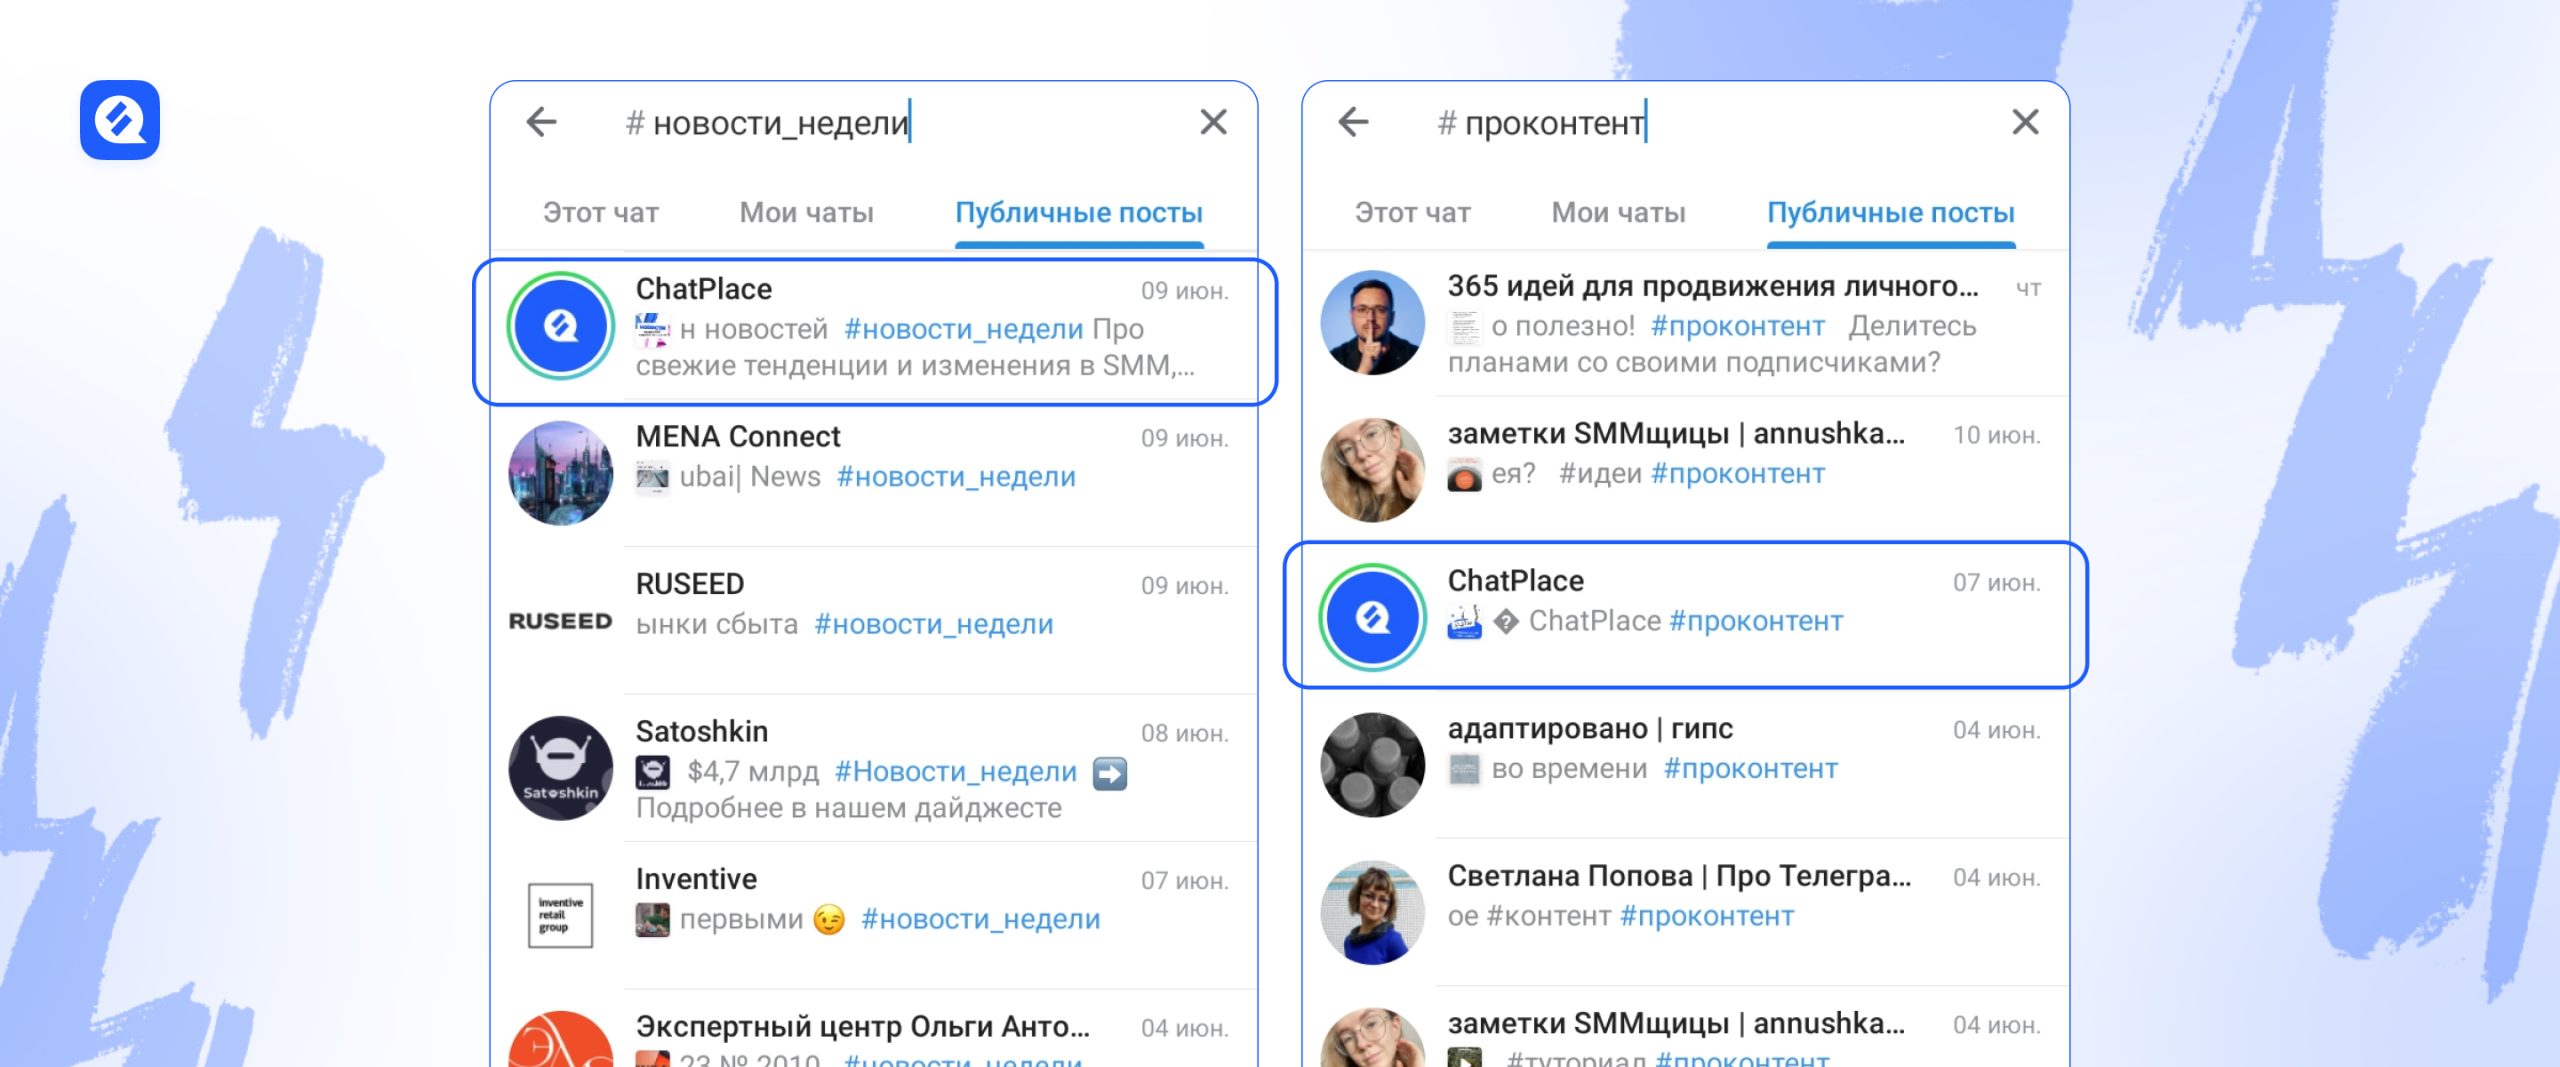Open Экспертный центр Ольги Анто... post title

point(863,1027)
